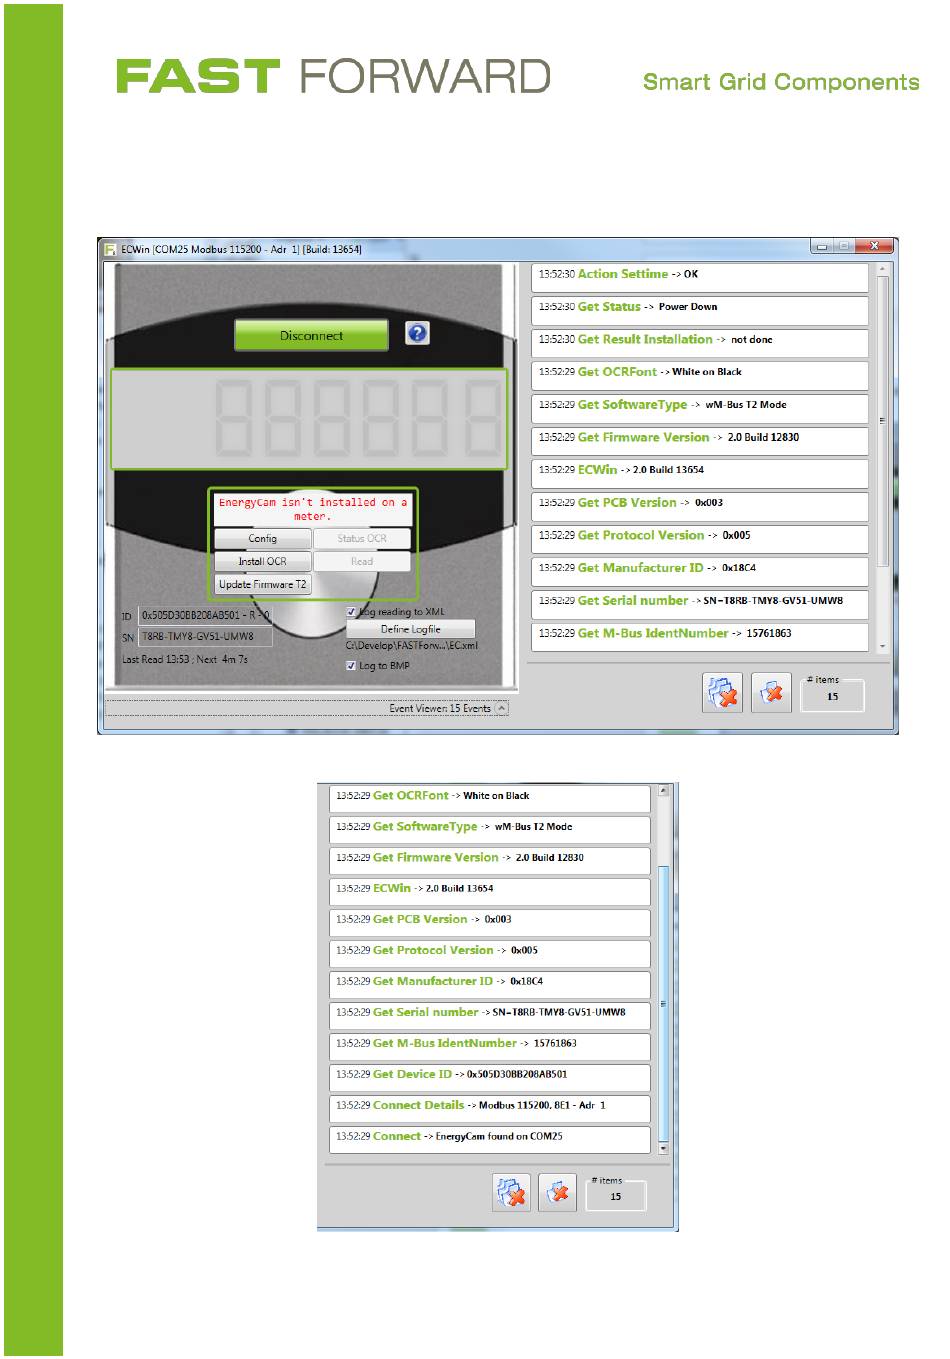Select 'Get Protocol Version' row in the lower cropped panel

(489, 953)
